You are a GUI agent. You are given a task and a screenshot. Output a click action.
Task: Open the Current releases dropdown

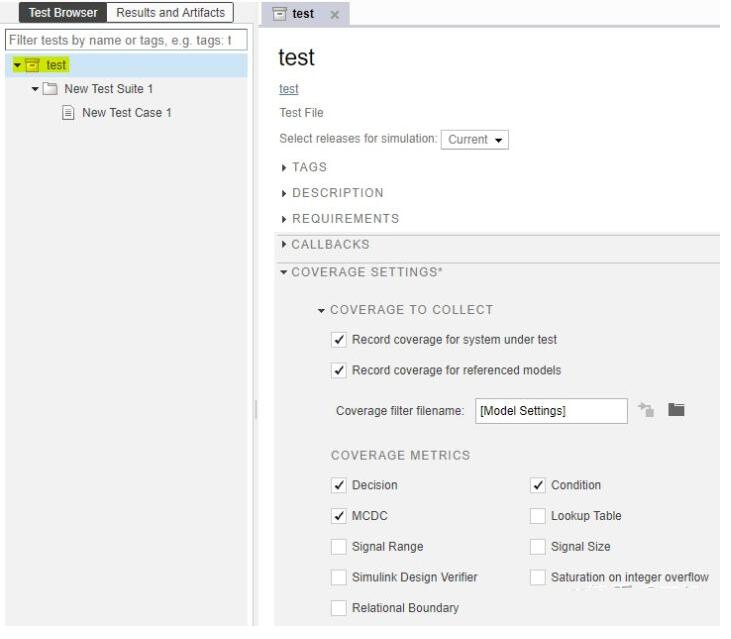[x=475, y=140]
